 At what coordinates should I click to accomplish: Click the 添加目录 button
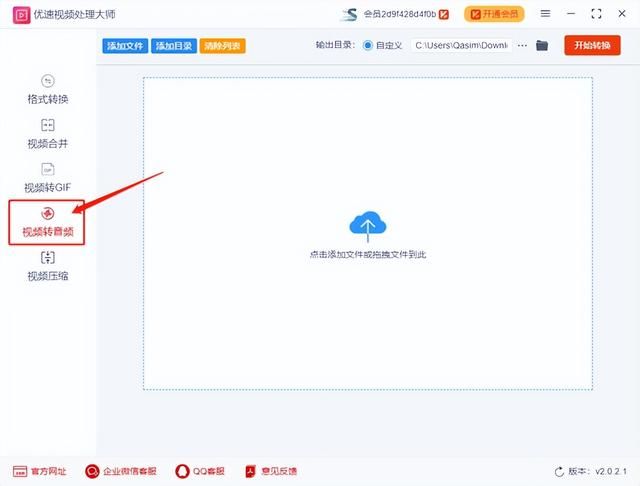[174, 46]
